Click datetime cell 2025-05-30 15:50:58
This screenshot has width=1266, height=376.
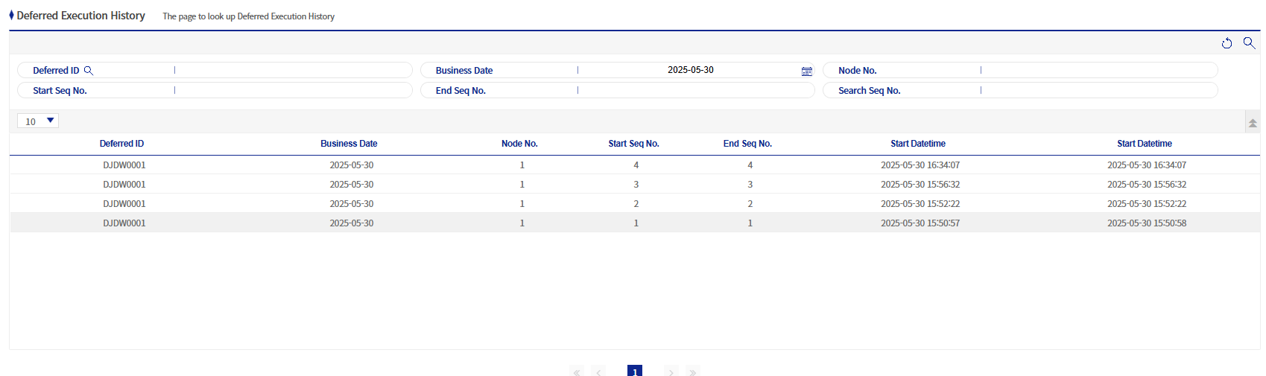click(1147, 224)
